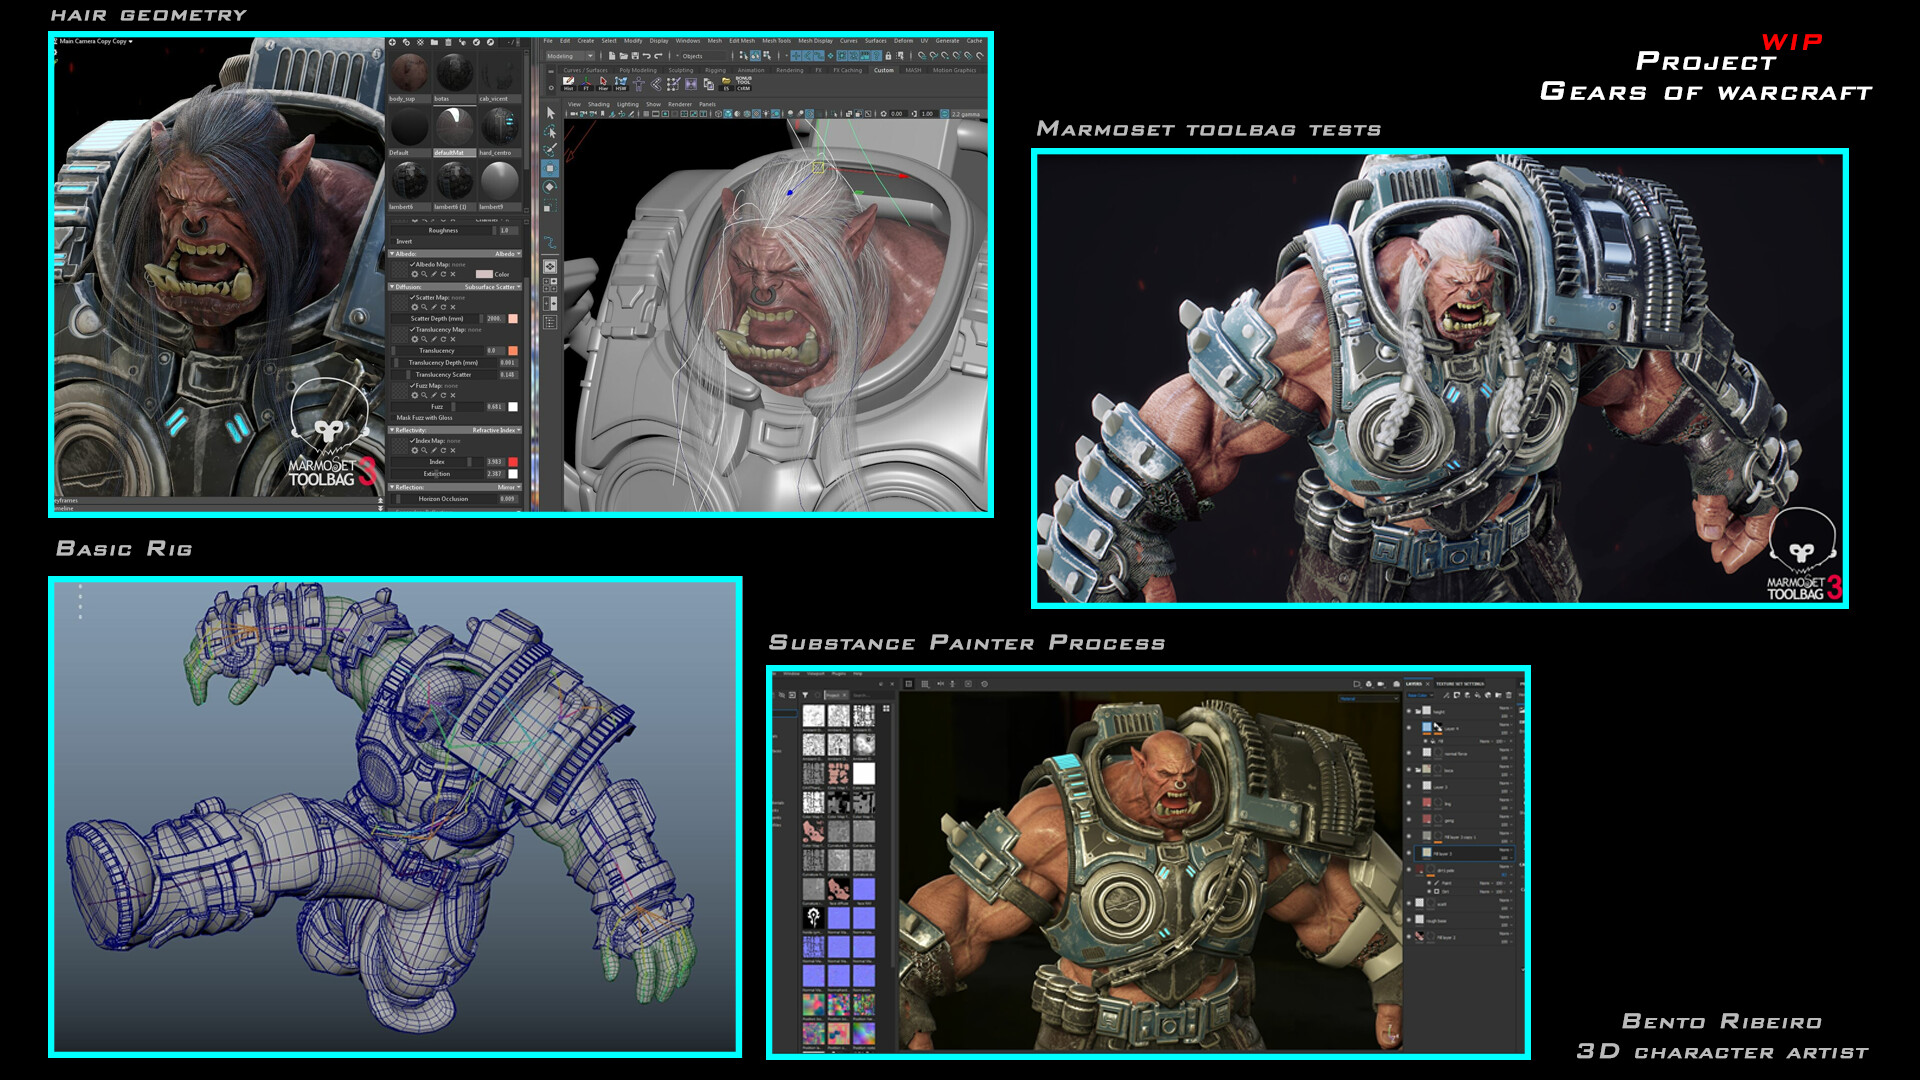Collapse the Reflectivity section triangle
The image size is (1920, 1080).
392,430
